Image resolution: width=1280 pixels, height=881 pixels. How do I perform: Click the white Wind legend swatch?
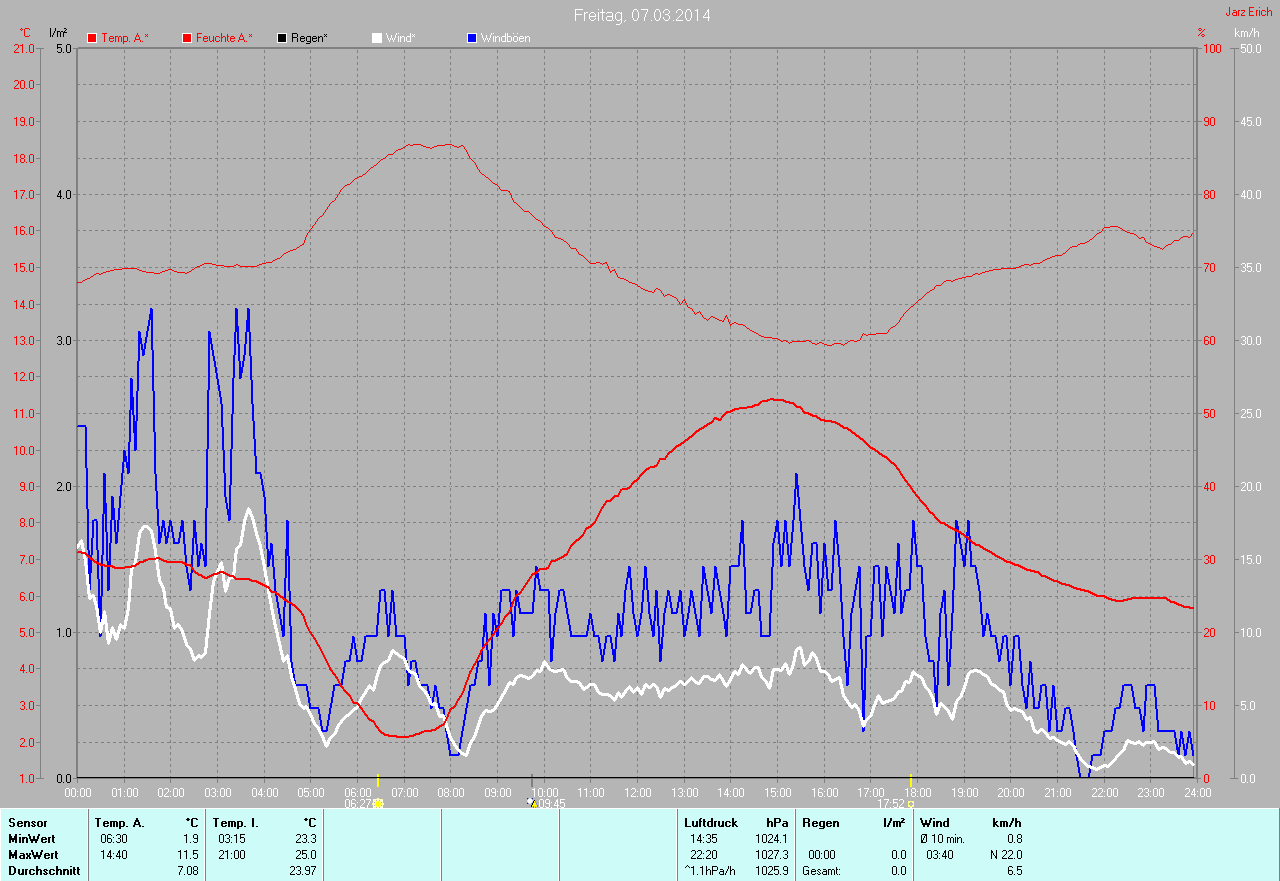click(x=376, y=38)
